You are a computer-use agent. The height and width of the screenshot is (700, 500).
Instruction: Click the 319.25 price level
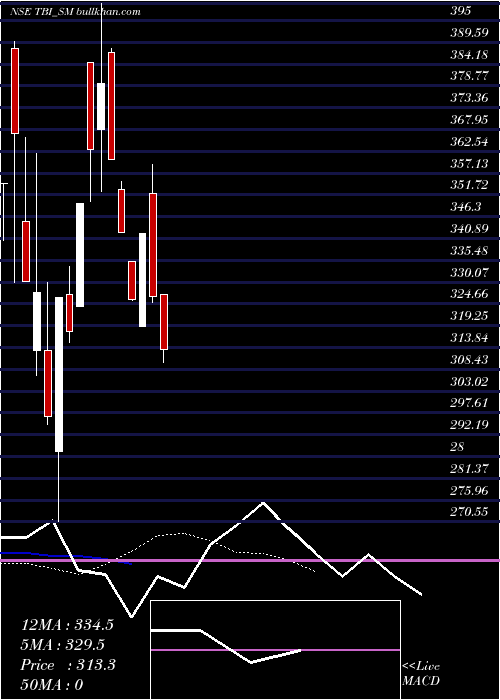tap(469, 317)
